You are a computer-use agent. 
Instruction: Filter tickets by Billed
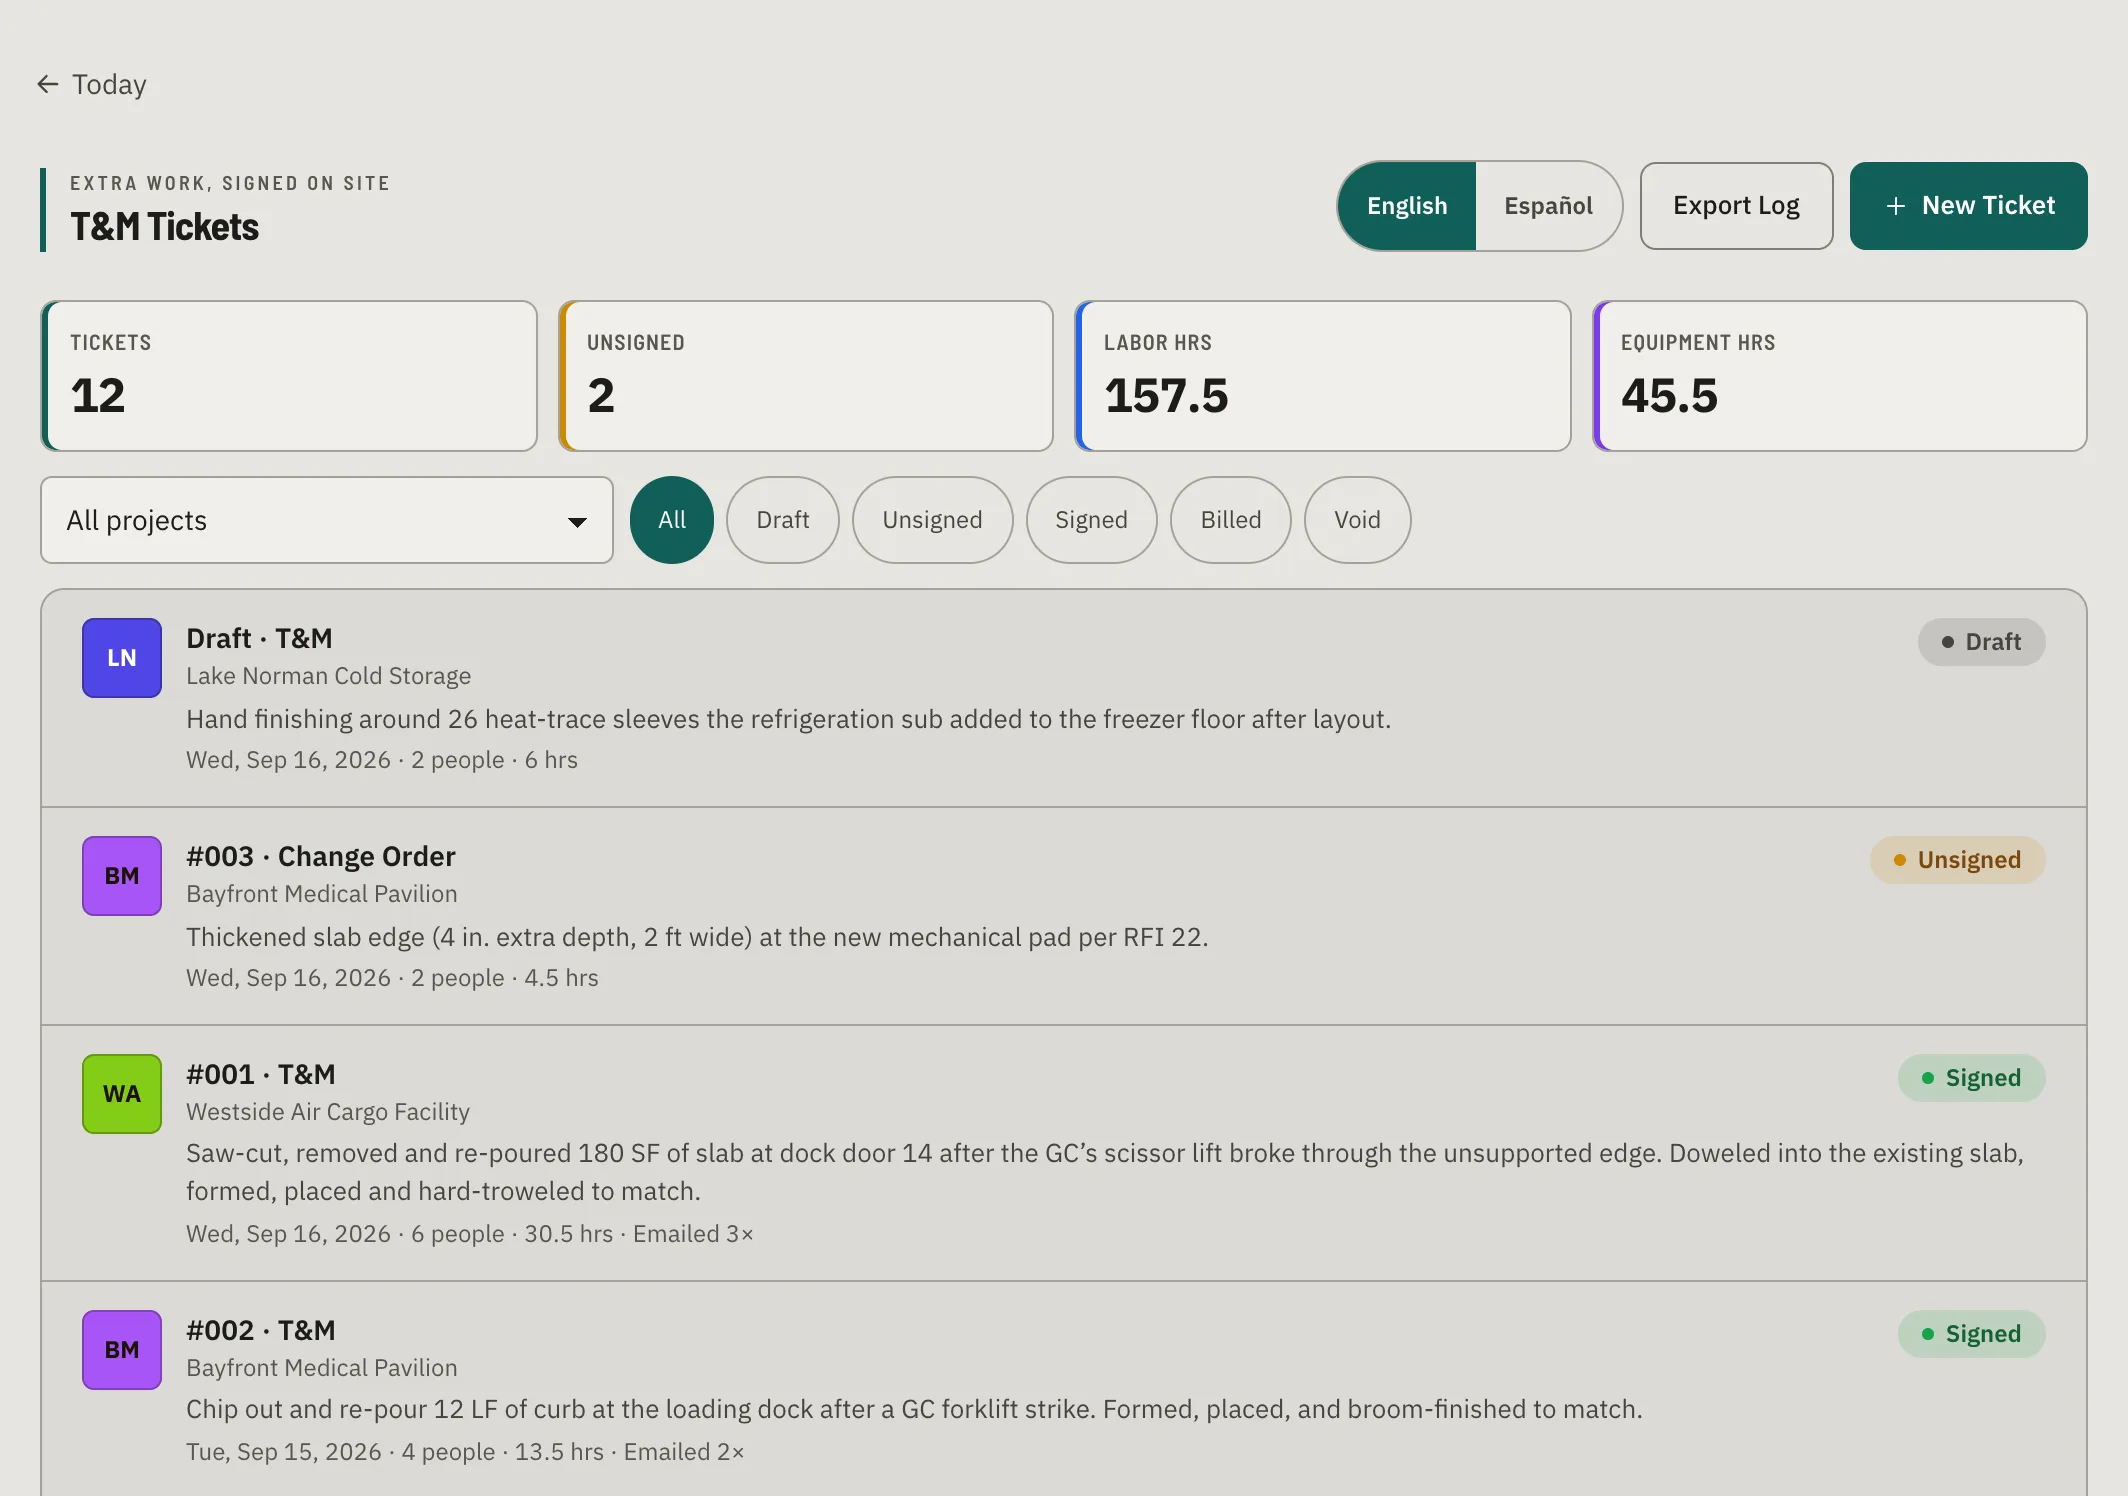pos(1231,520)
